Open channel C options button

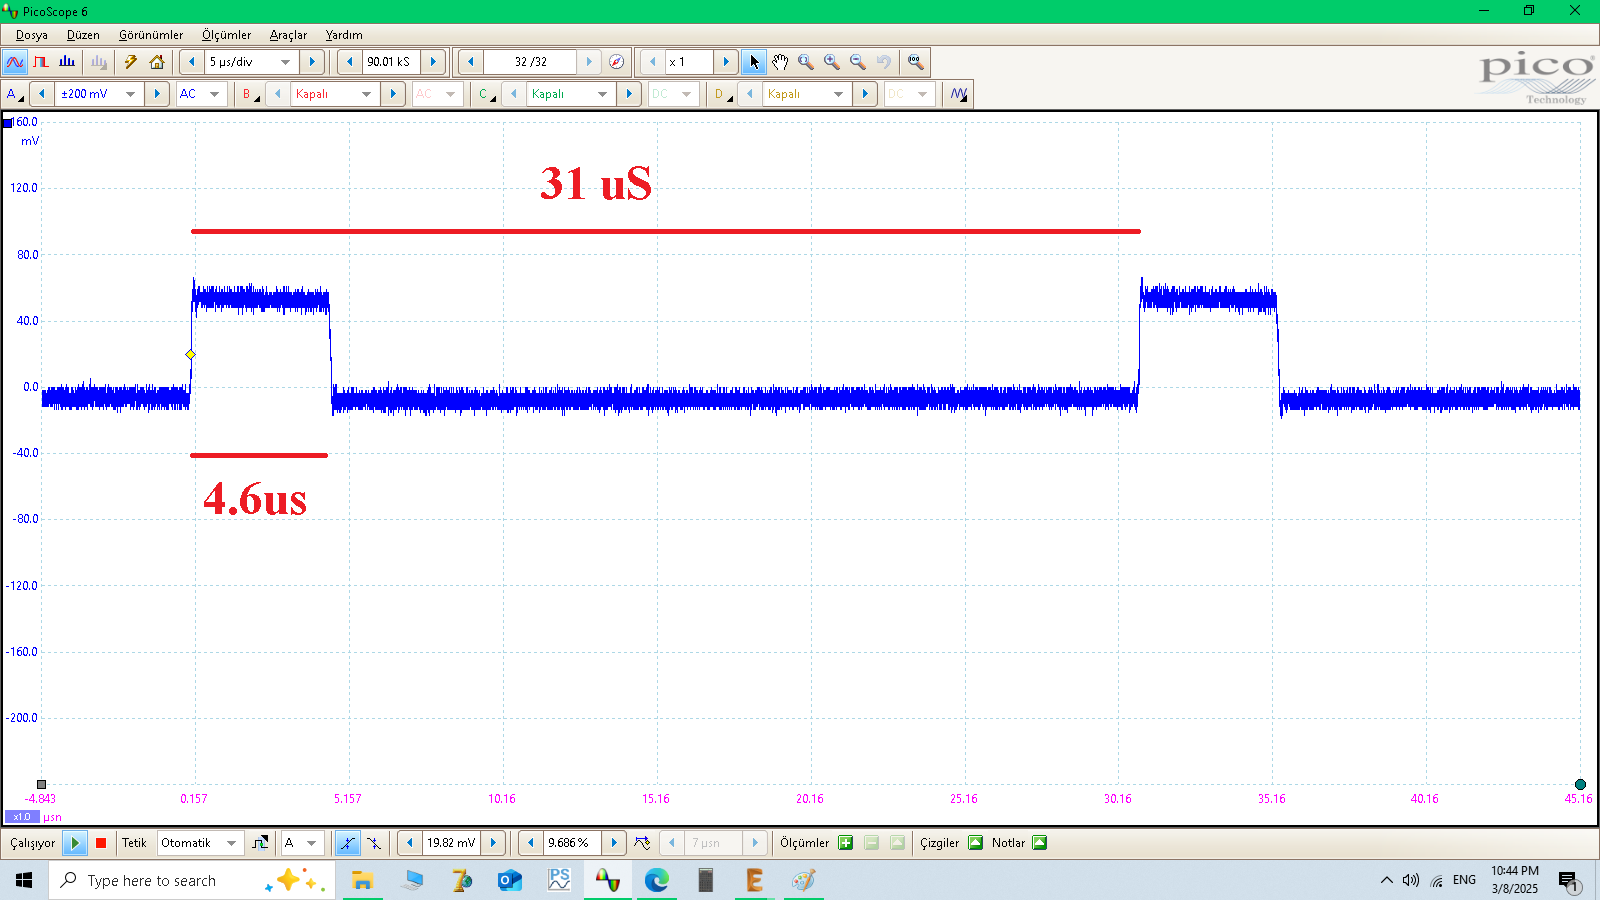486,94
